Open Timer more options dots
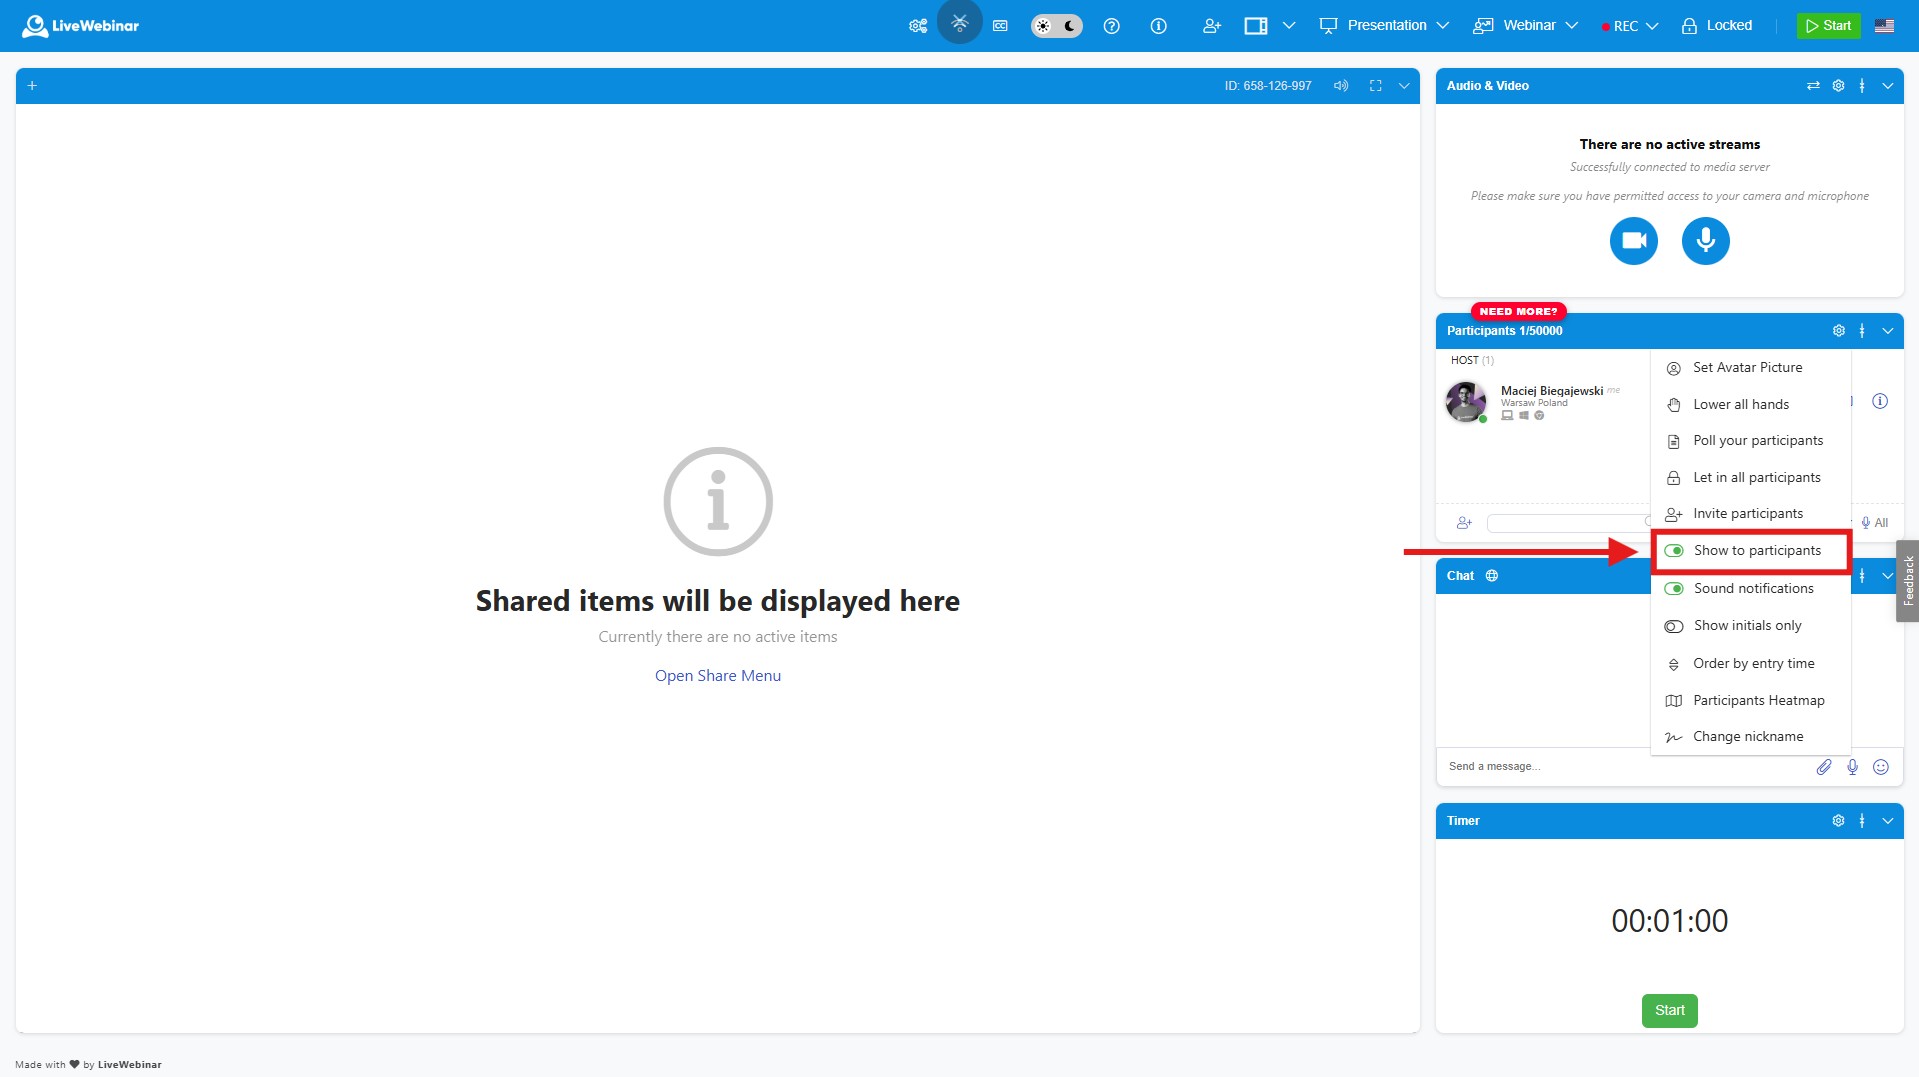The width and height of the screenshot is (1919, 1077). point(1862,821)
